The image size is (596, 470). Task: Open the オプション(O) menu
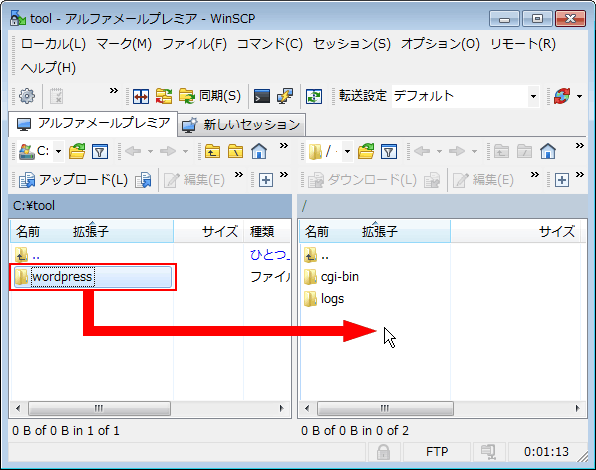pyautogui.click(x=440, y=44)
